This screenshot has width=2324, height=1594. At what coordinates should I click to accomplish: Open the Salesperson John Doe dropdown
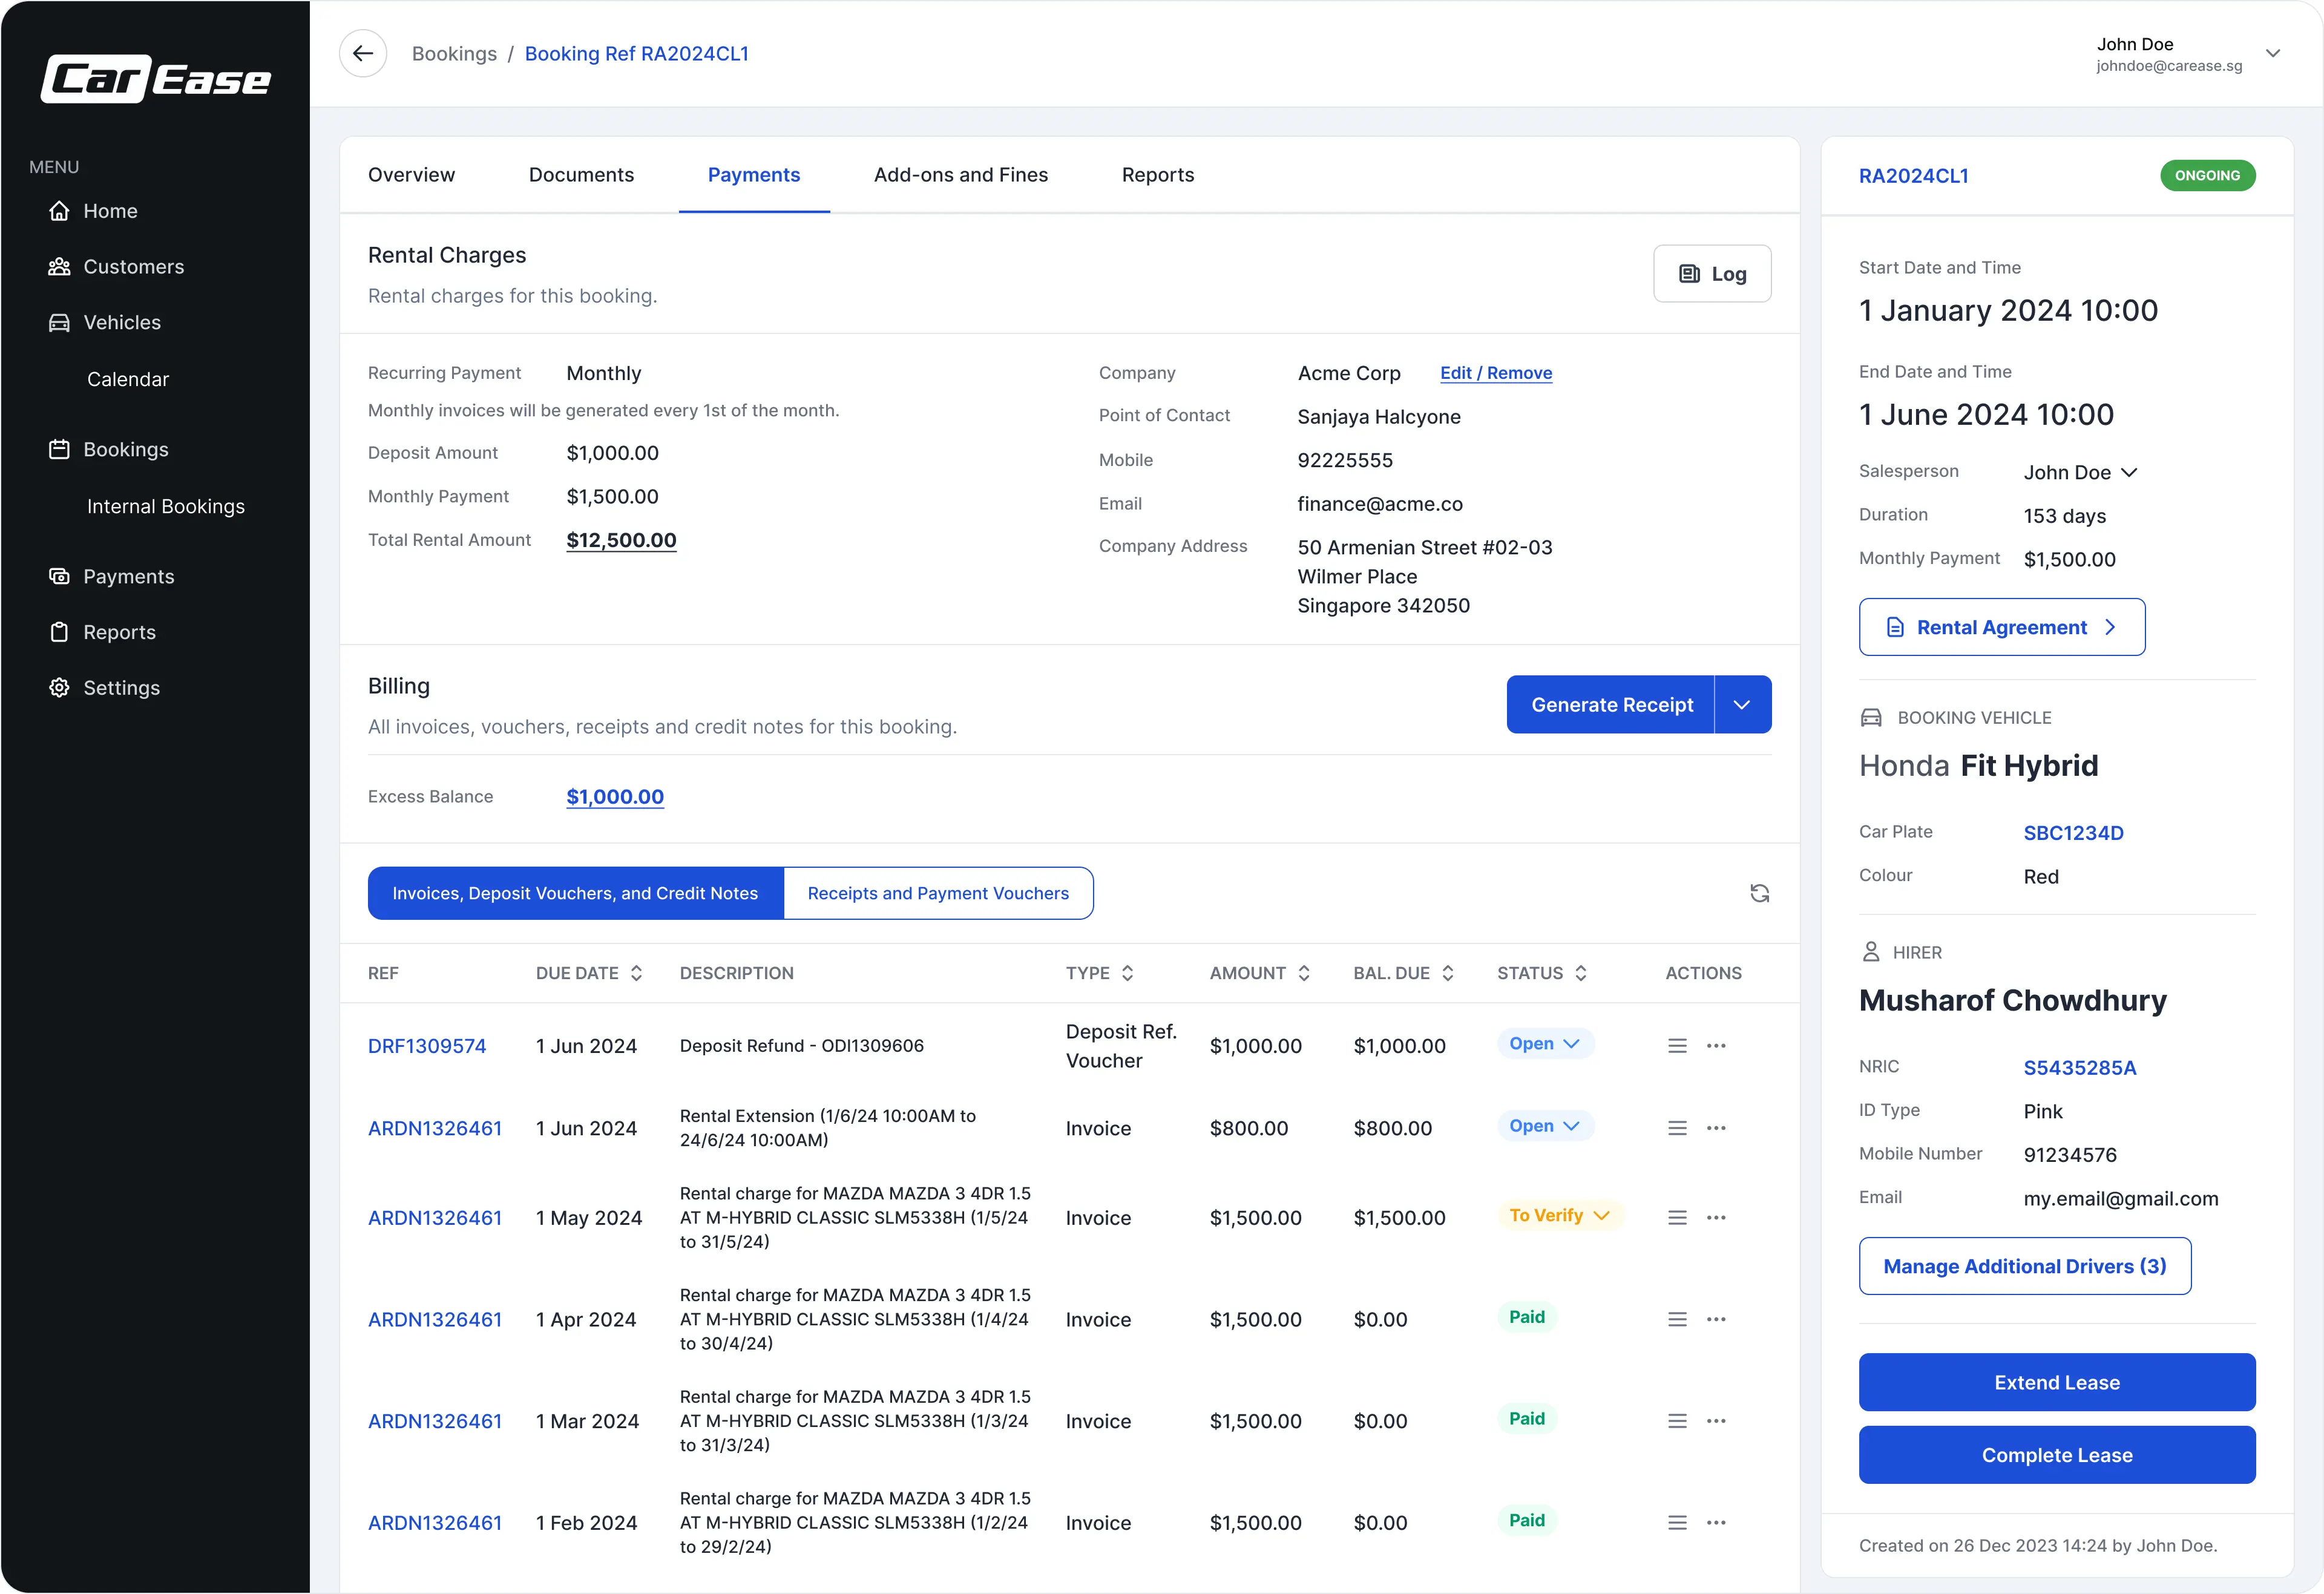(x=2081, y=472)
